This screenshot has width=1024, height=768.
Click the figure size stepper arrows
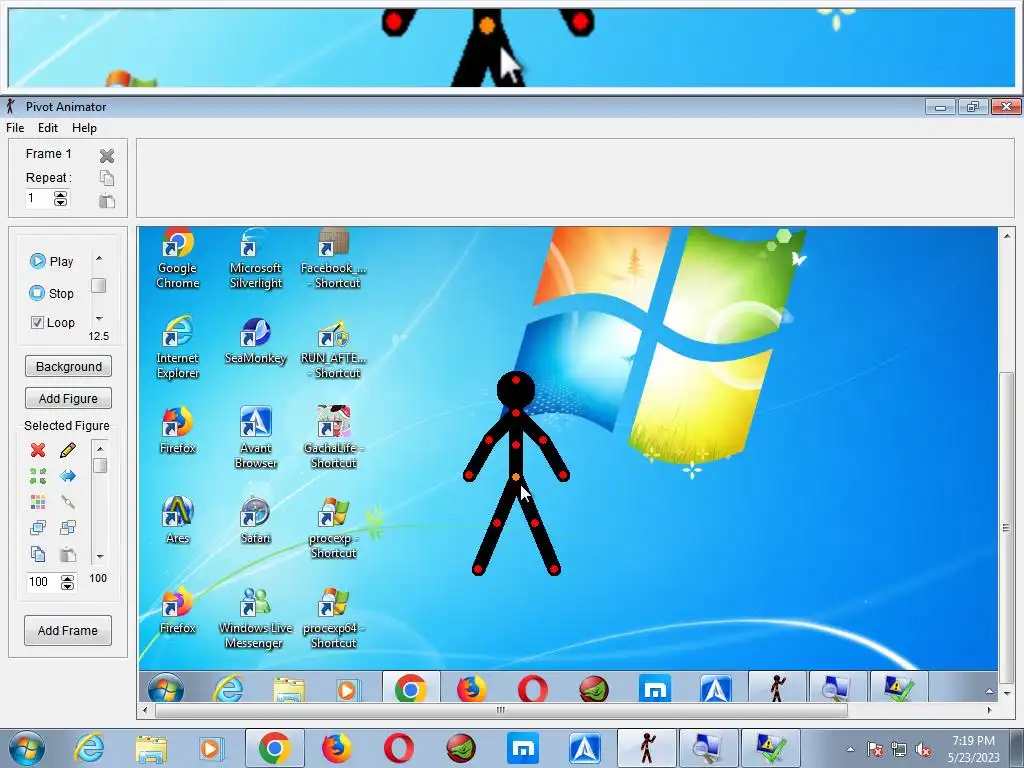67,582
